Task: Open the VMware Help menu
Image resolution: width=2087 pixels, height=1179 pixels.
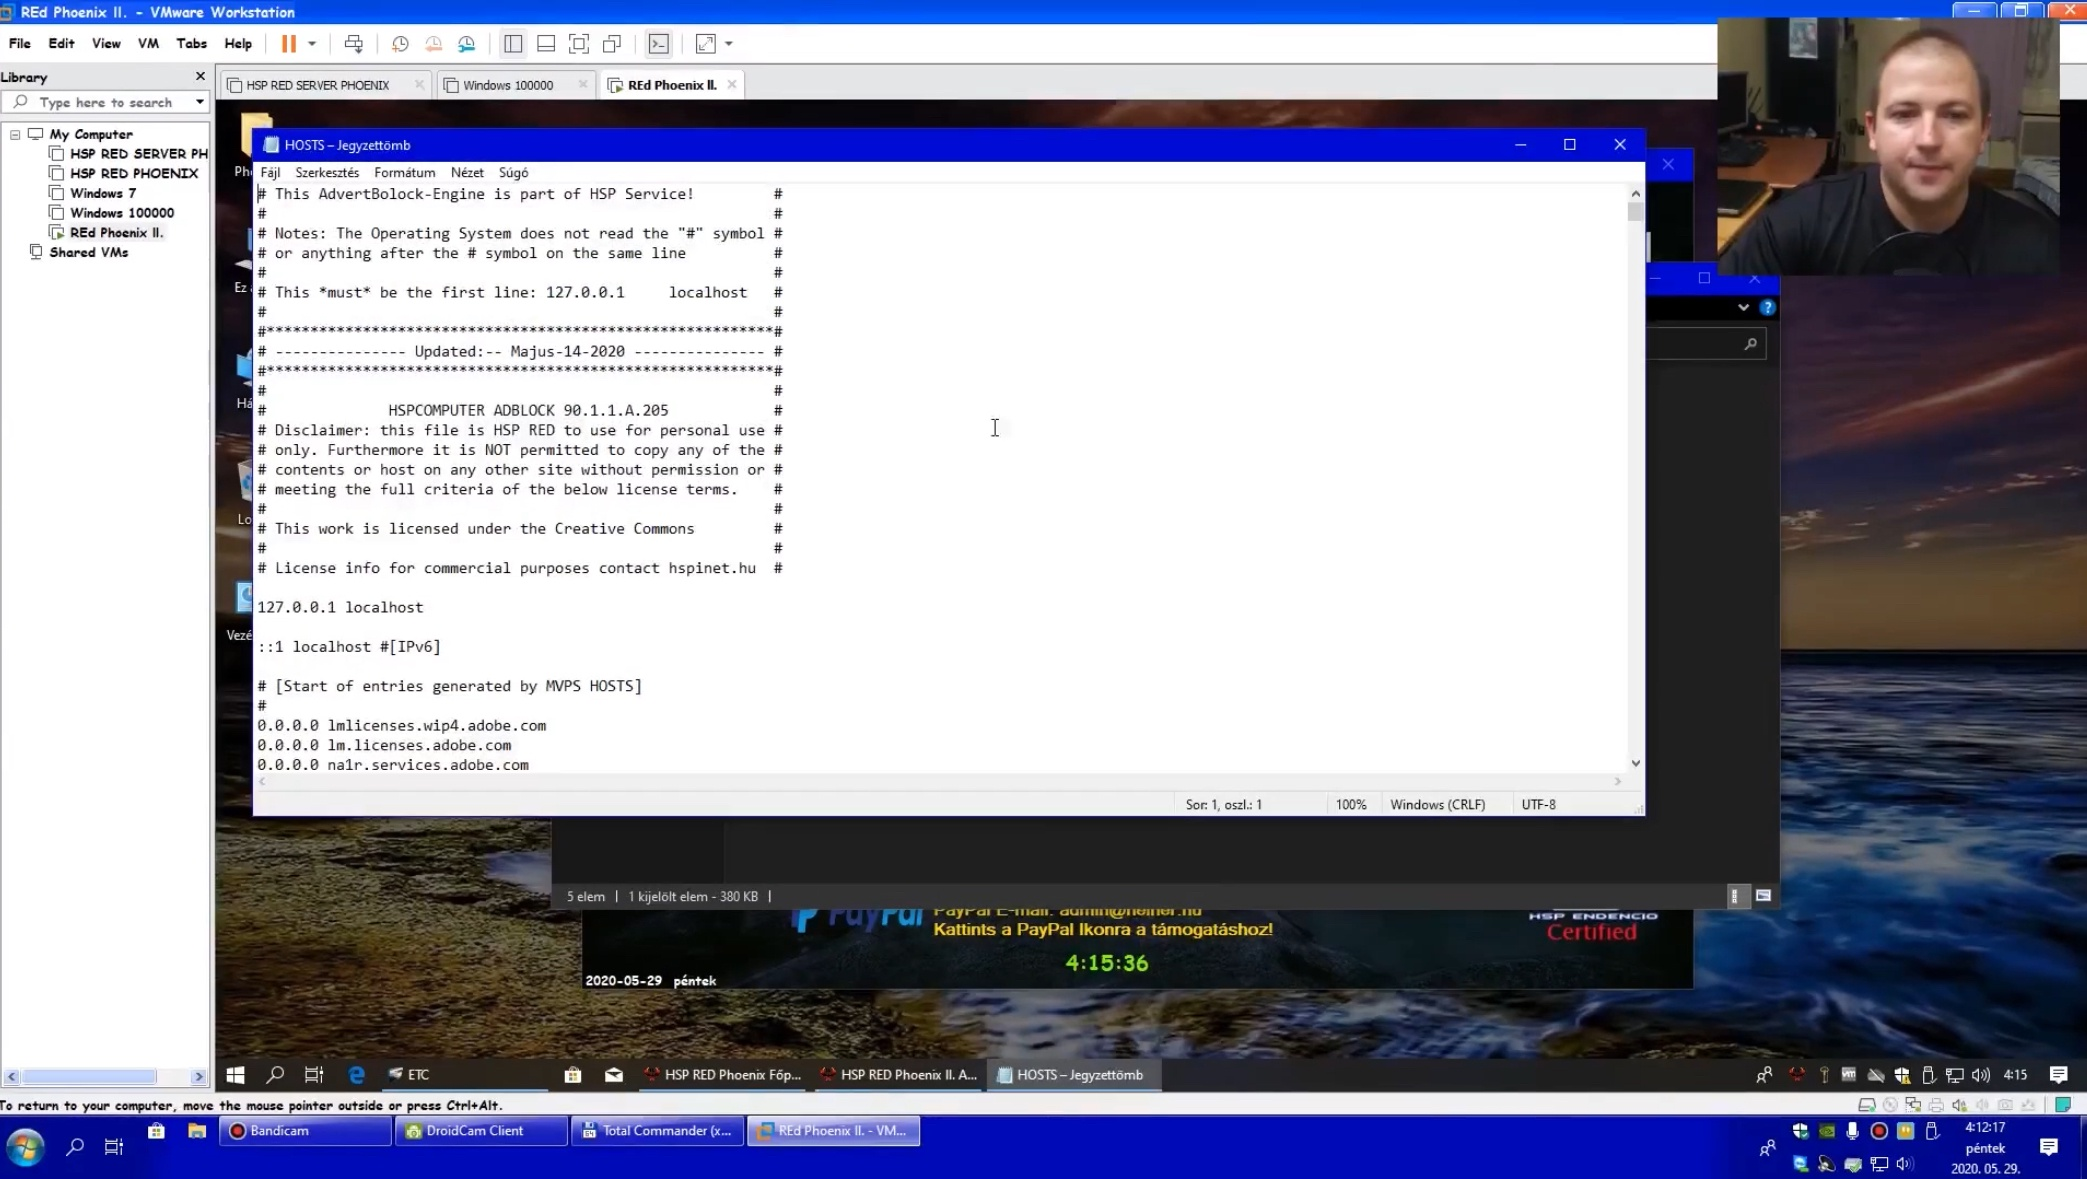Action: pyautogui.click(x=238, y=44)
